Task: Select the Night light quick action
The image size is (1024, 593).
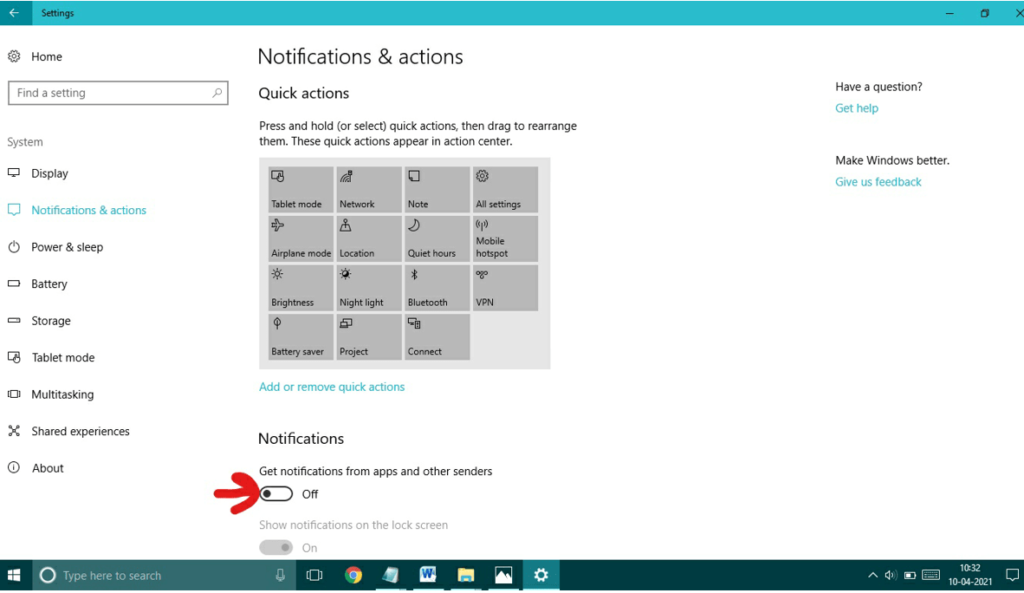Action: 367,287
